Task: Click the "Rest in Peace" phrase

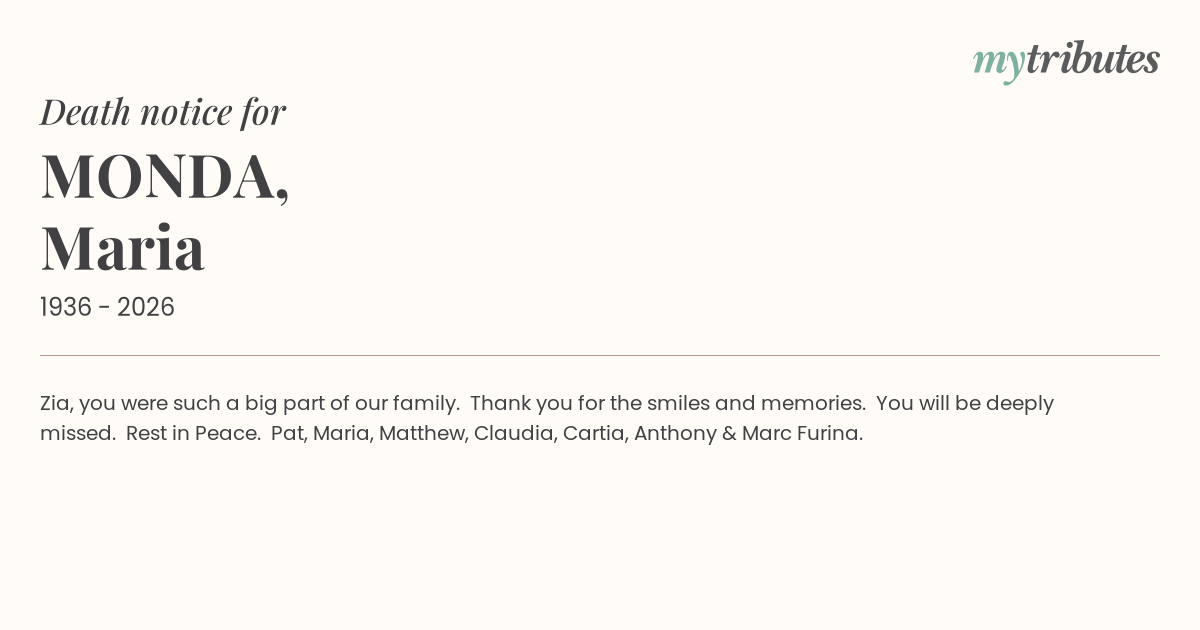Action: click(192, 433)
